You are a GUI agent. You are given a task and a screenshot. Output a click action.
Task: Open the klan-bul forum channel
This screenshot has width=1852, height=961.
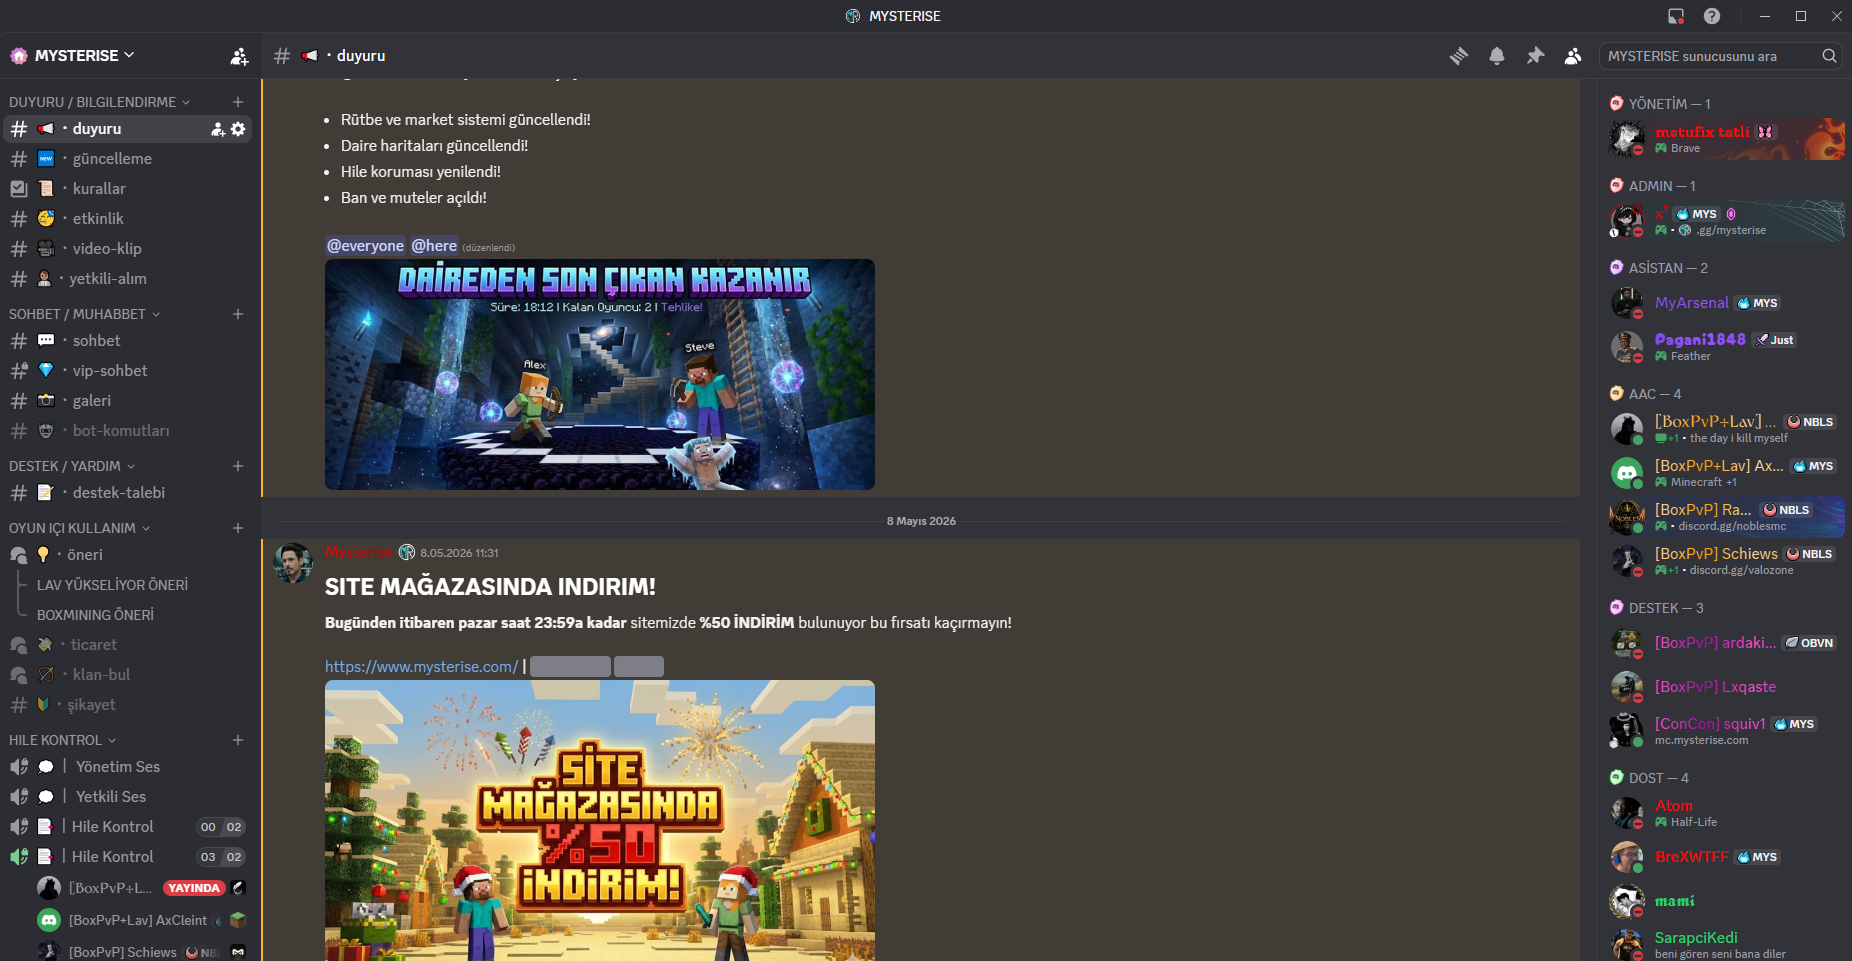coord(130,675)
